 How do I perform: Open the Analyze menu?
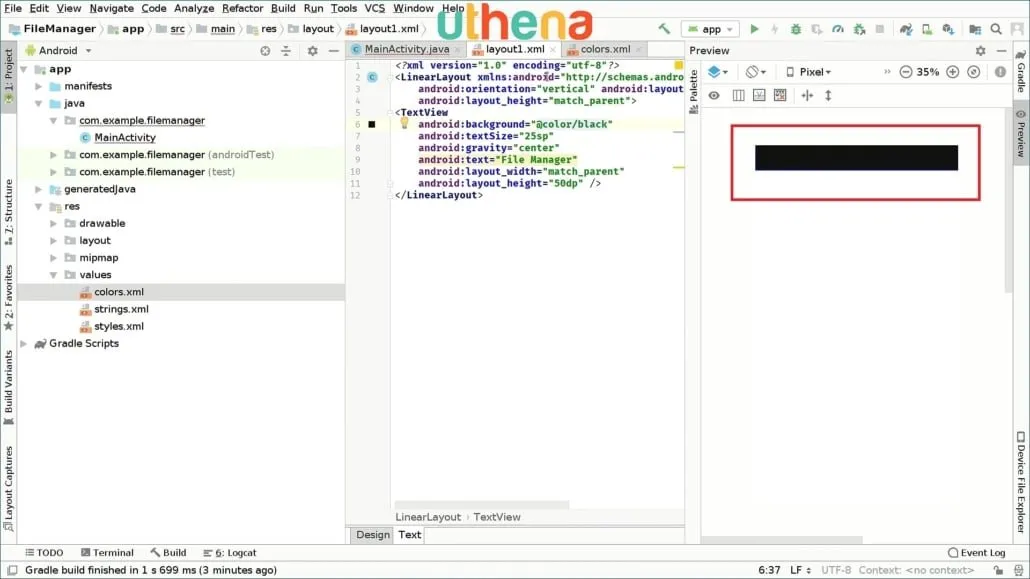pos(194,9)
